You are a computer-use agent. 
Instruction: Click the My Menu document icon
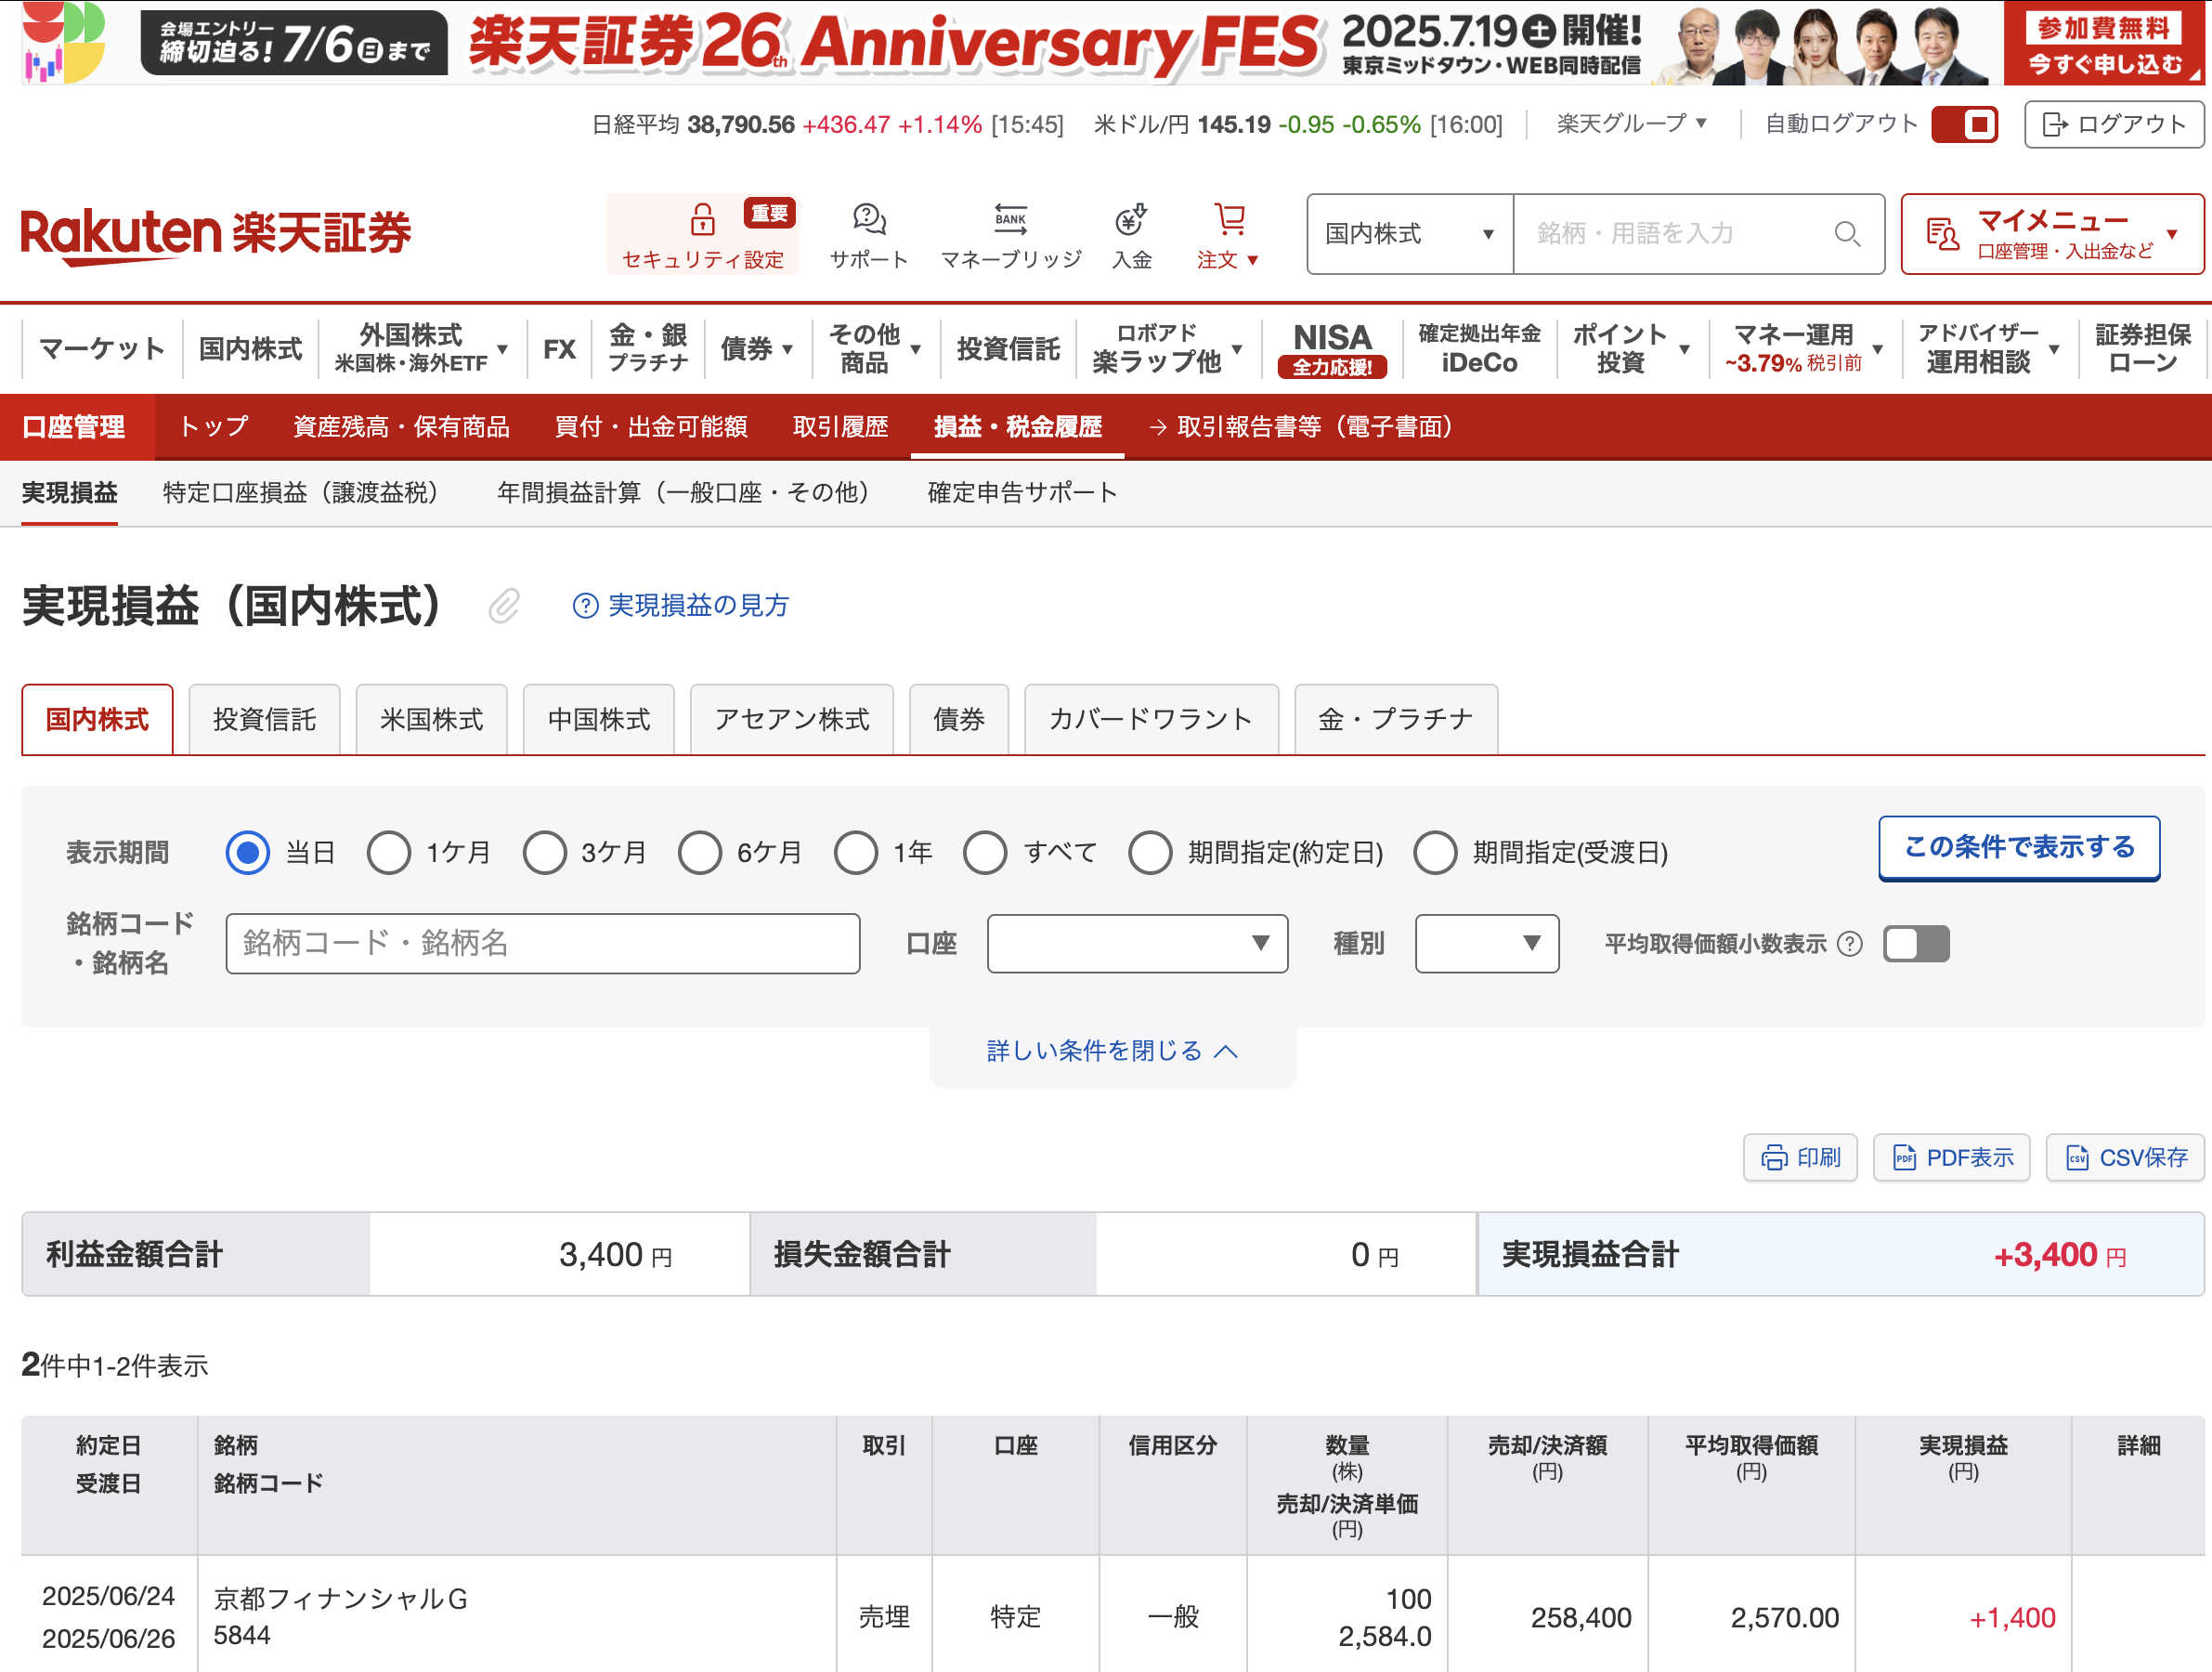click(x=1942, y=234)
